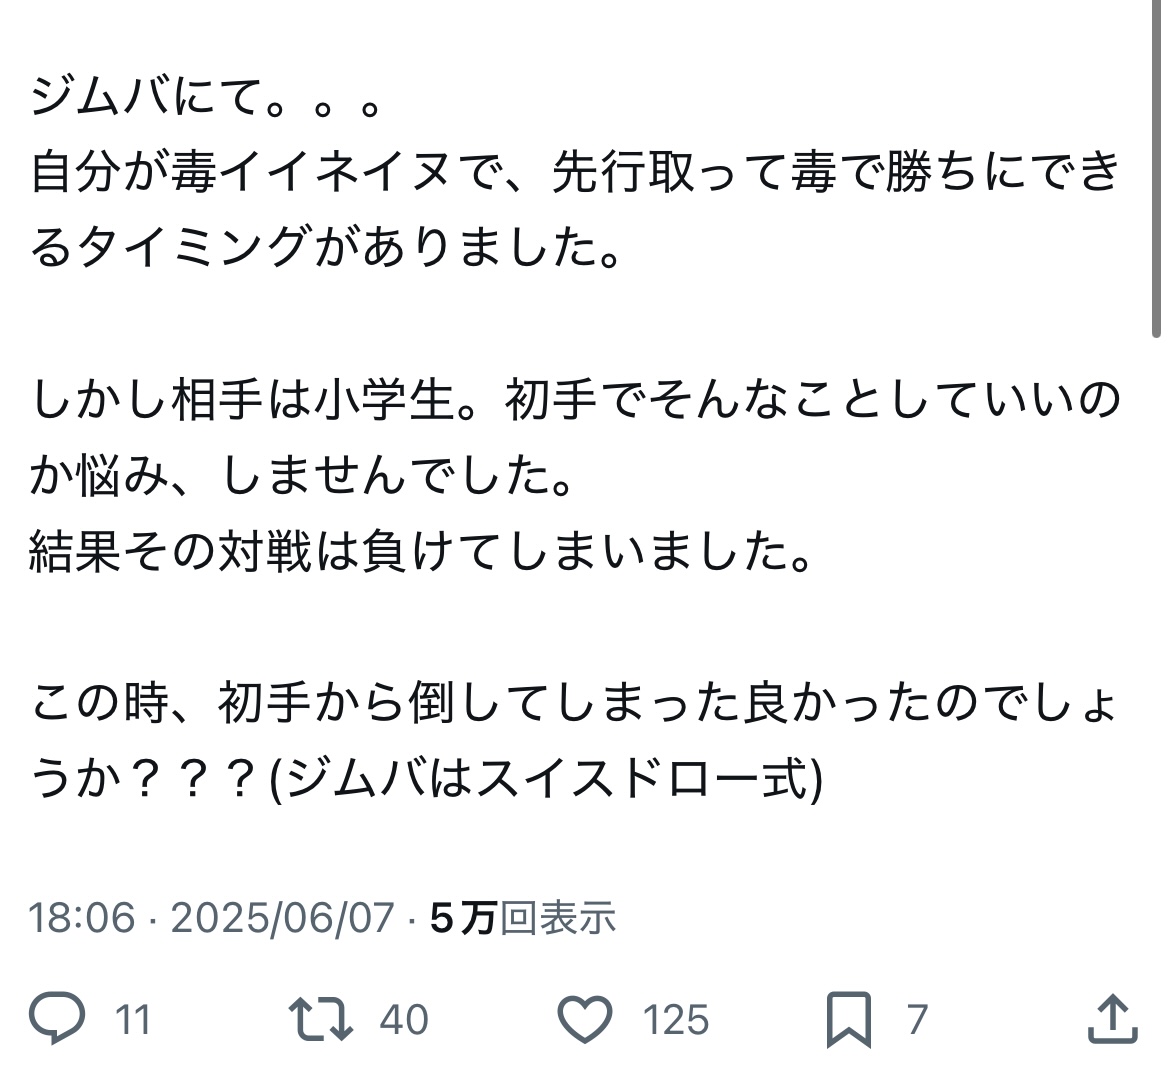Click the line starting しかし相手は小学生
The height and width of the screenshot is (1071, 1170).
(x=575, y=399)
